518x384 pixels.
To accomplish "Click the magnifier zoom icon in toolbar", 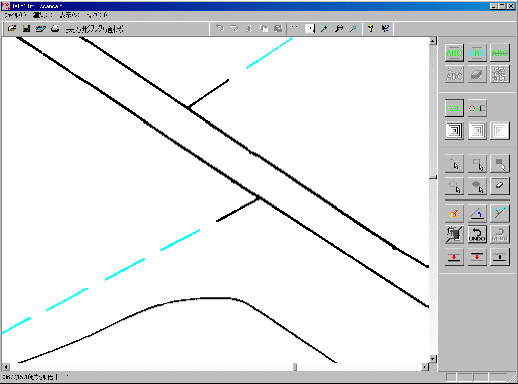I will (339, 29).
